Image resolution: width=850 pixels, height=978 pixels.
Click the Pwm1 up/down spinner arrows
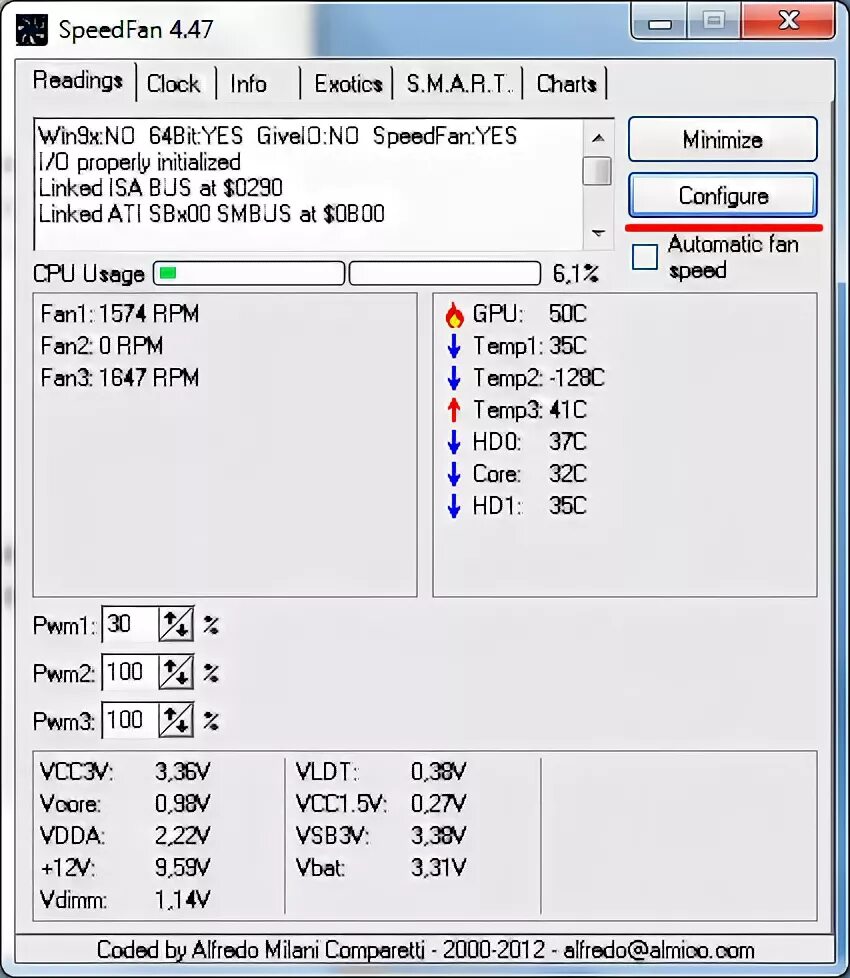click(x=176, y=624)
